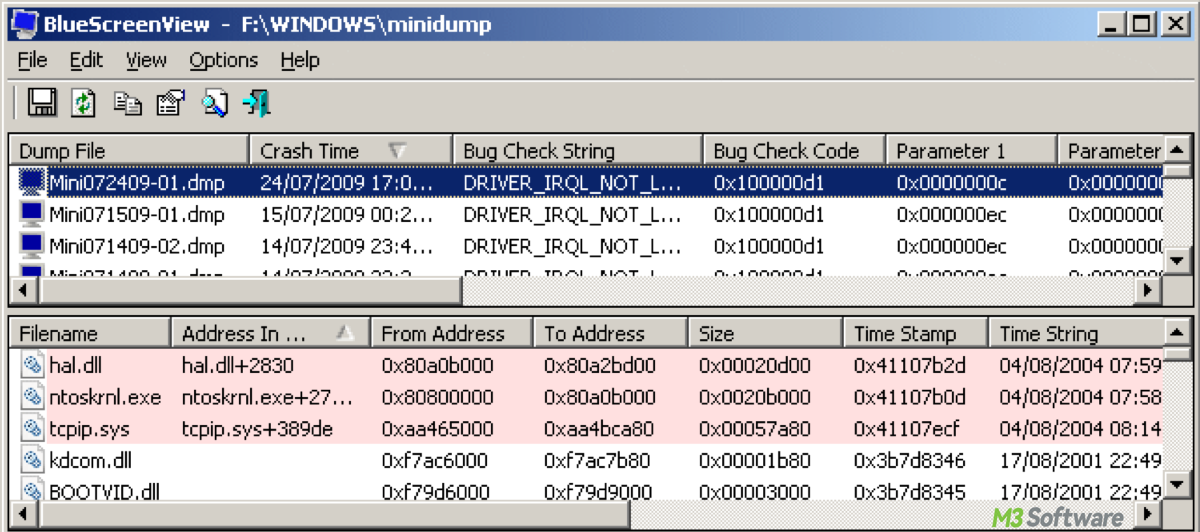Select the hal.dll filename

[76, 366]
